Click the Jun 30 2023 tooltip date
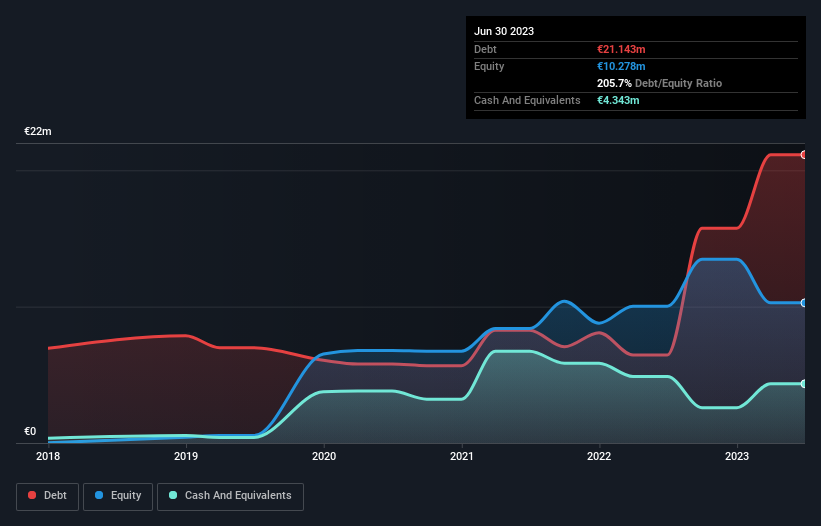This screenshot has width=821, height=526. pyautogui.click(x=504, y=31)
